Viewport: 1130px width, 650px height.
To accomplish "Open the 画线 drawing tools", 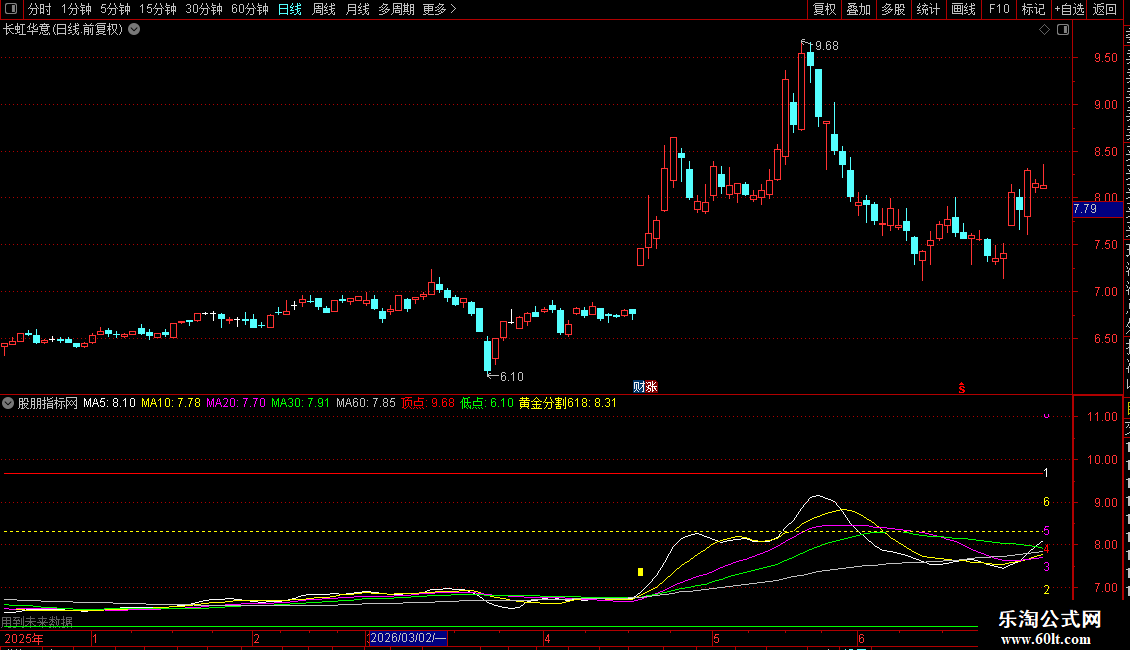I will pos(964,9).
